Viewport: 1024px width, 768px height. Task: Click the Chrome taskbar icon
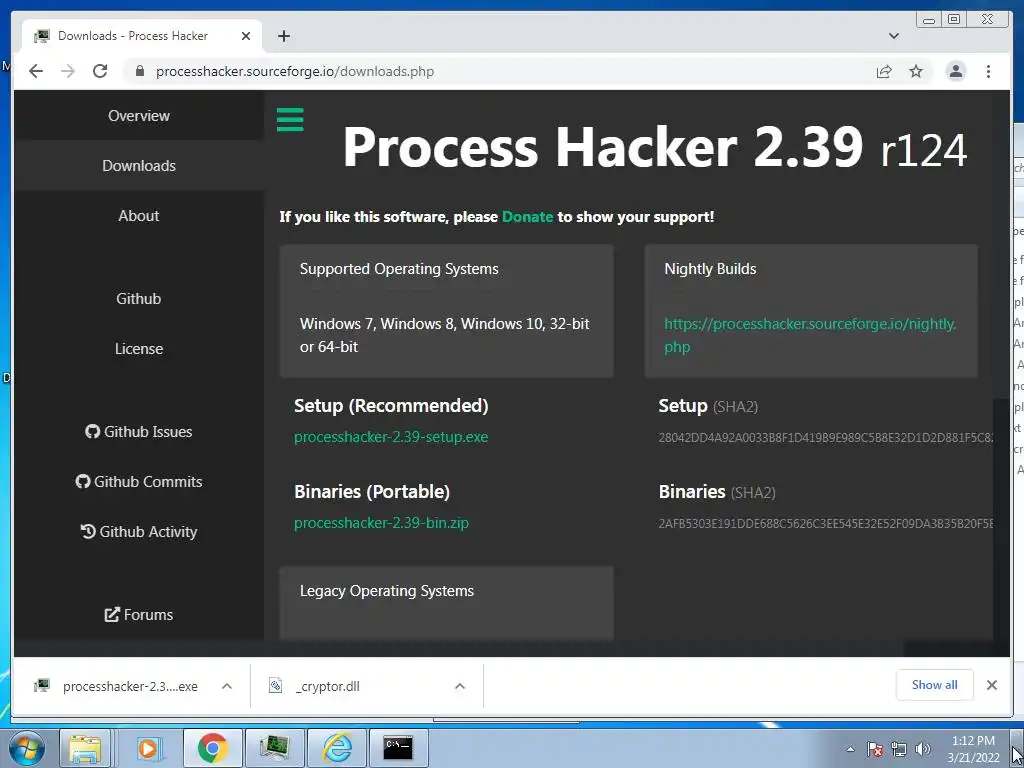(212, 748)
